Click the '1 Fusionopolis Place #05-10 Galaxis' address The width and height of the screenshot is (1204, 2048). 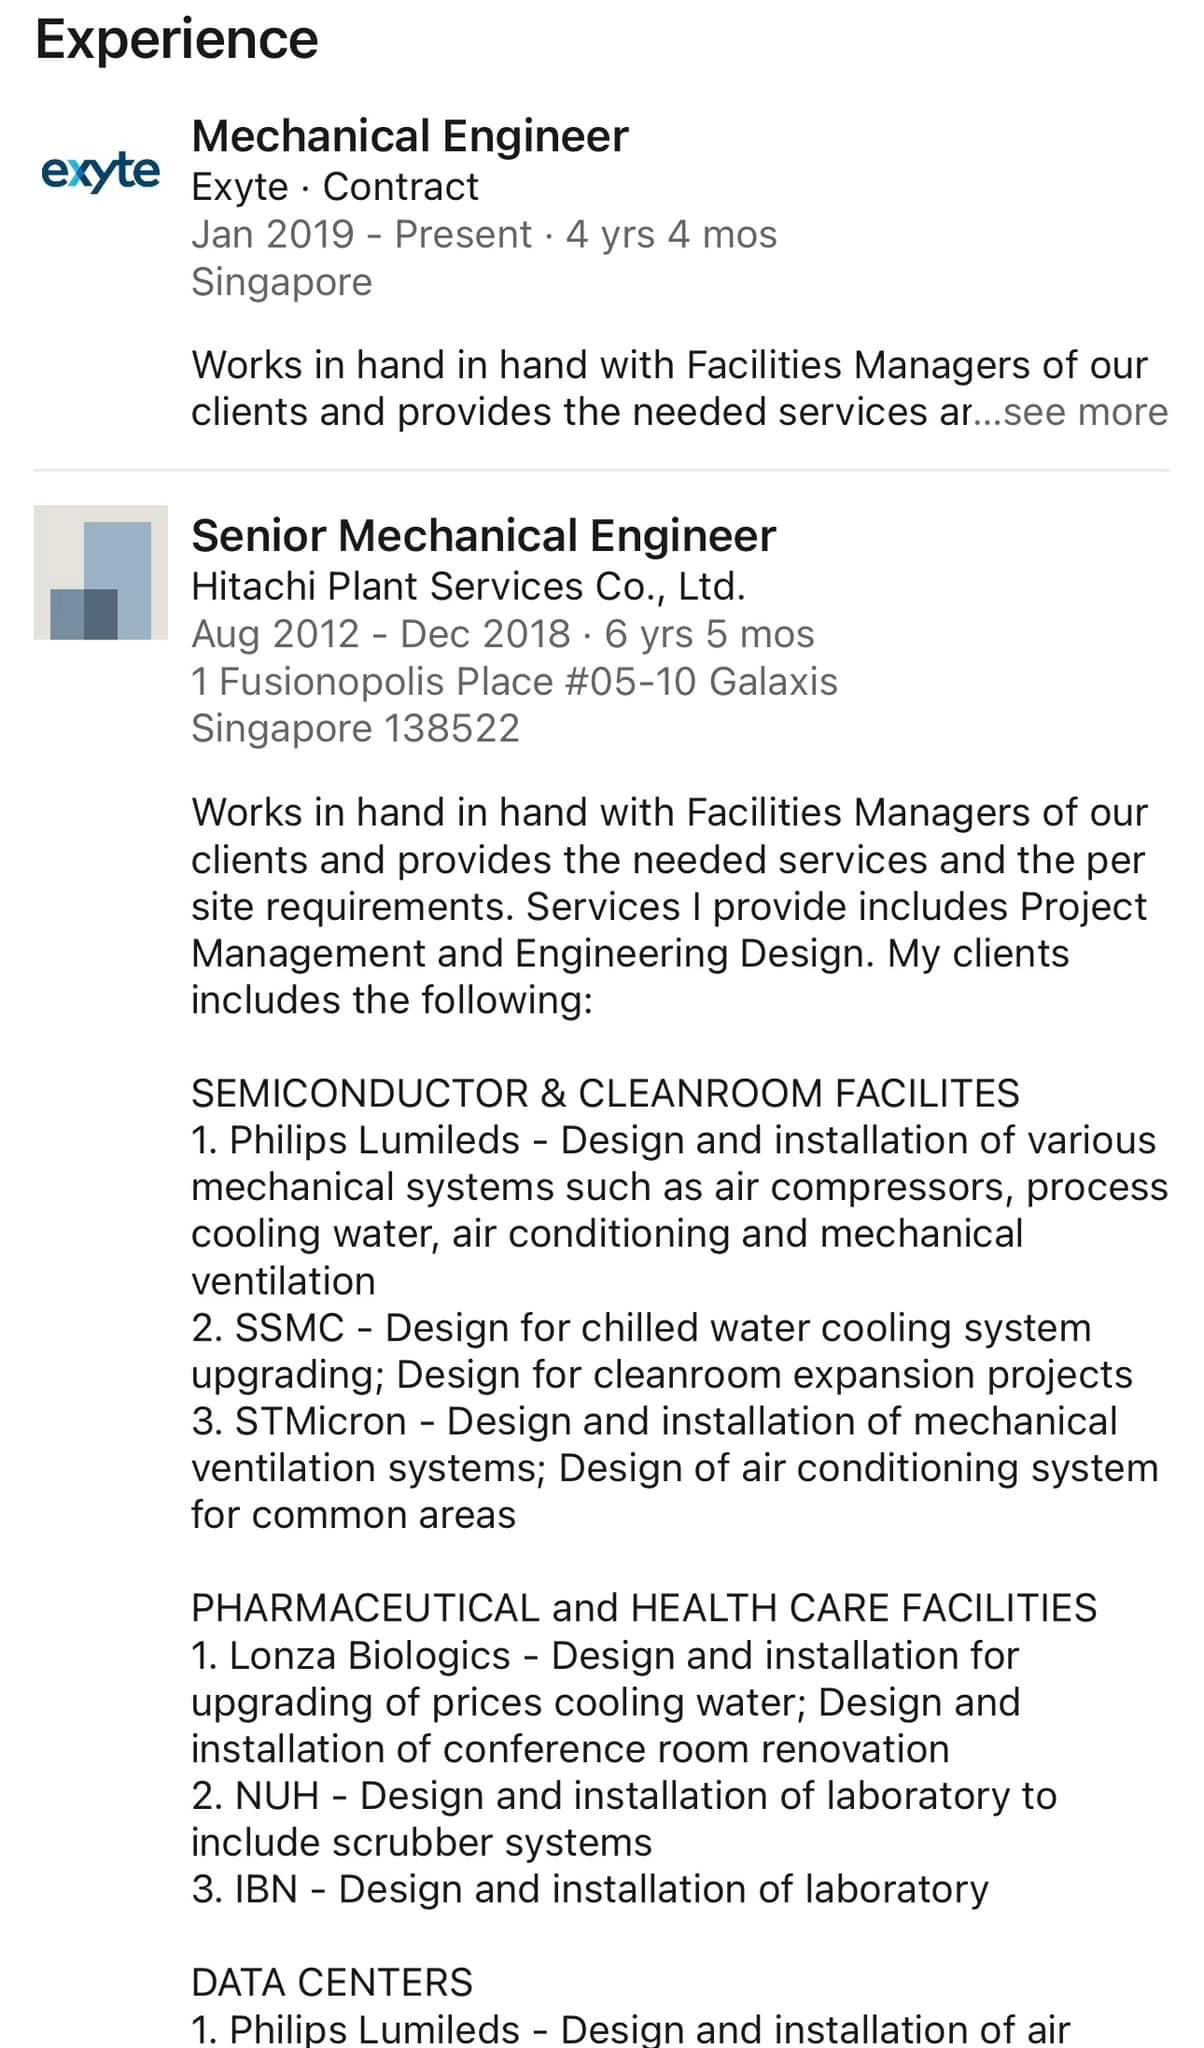click(514, 681)
